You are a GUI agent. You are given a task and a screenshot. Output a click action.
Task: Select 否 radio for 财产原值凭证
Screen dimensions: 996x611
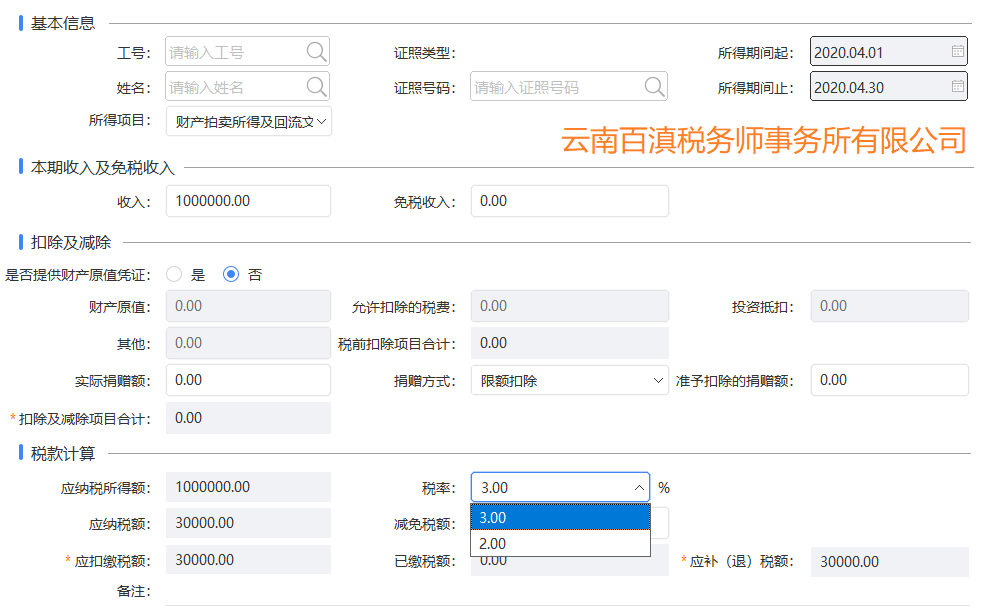click(x=231, y=274)
